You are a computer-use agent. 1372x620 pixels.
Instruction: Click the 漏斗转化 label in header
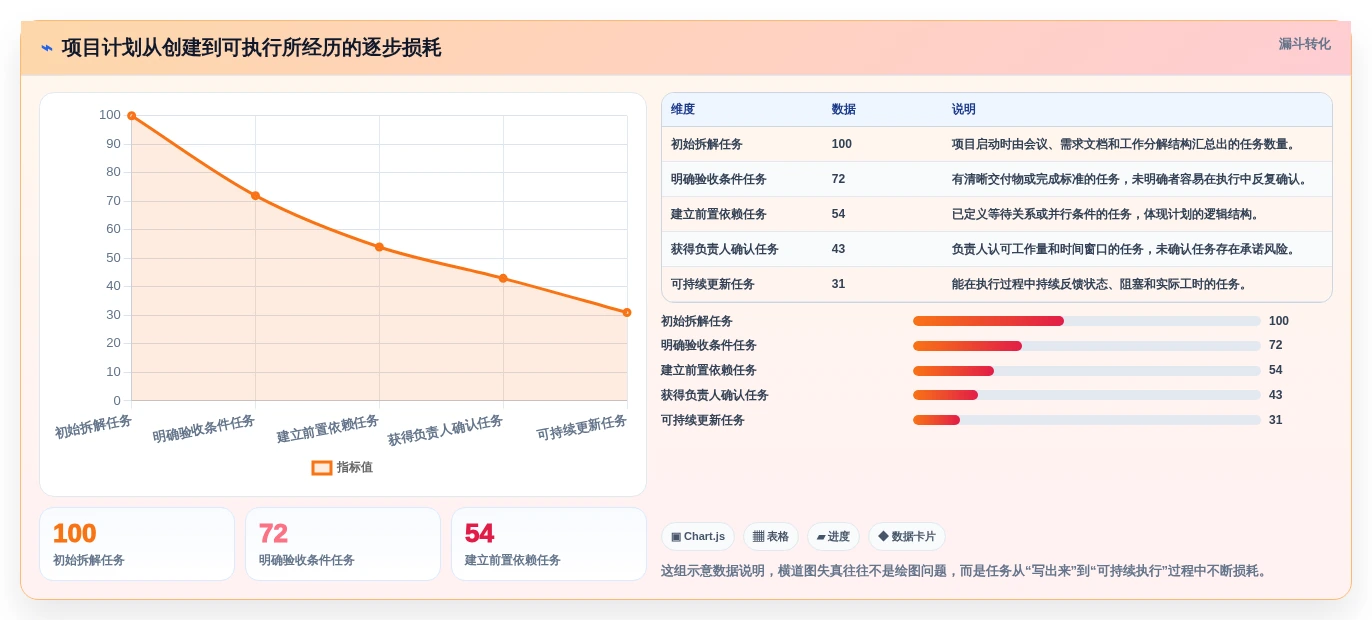tap(1304, 44)
